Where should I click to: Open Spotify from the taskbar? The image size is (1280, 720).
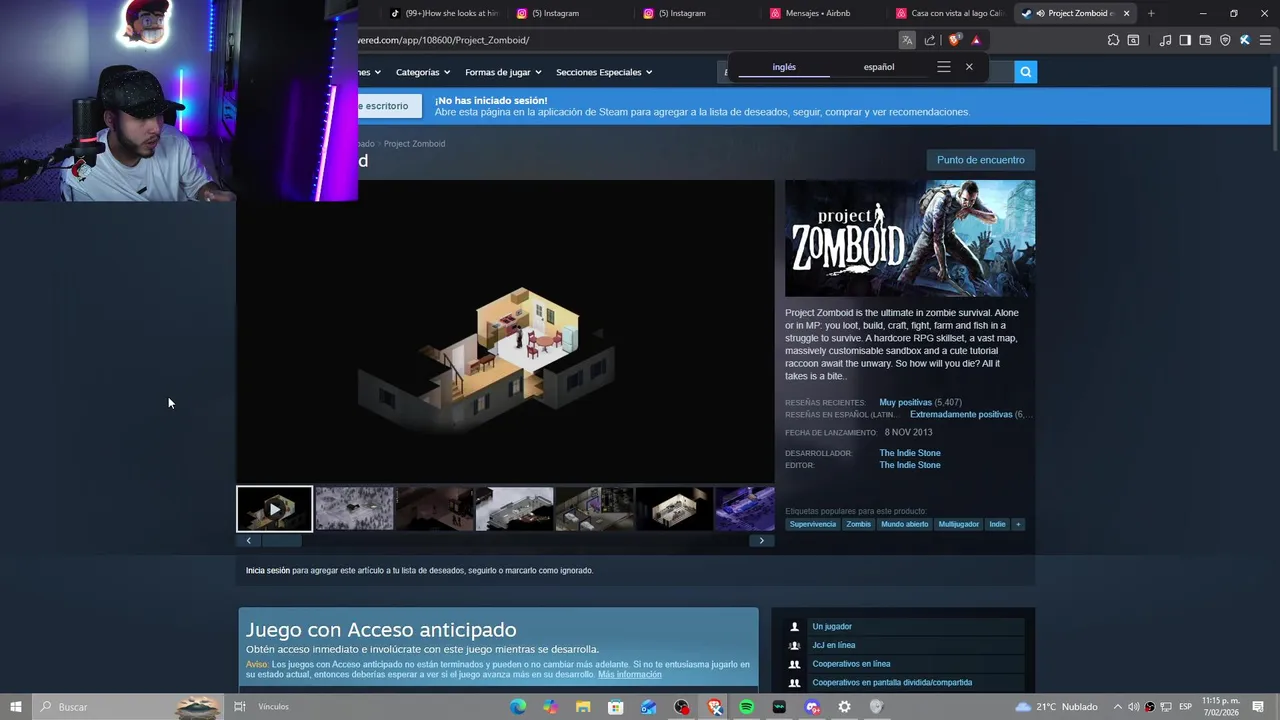click(x=746, y=707)
